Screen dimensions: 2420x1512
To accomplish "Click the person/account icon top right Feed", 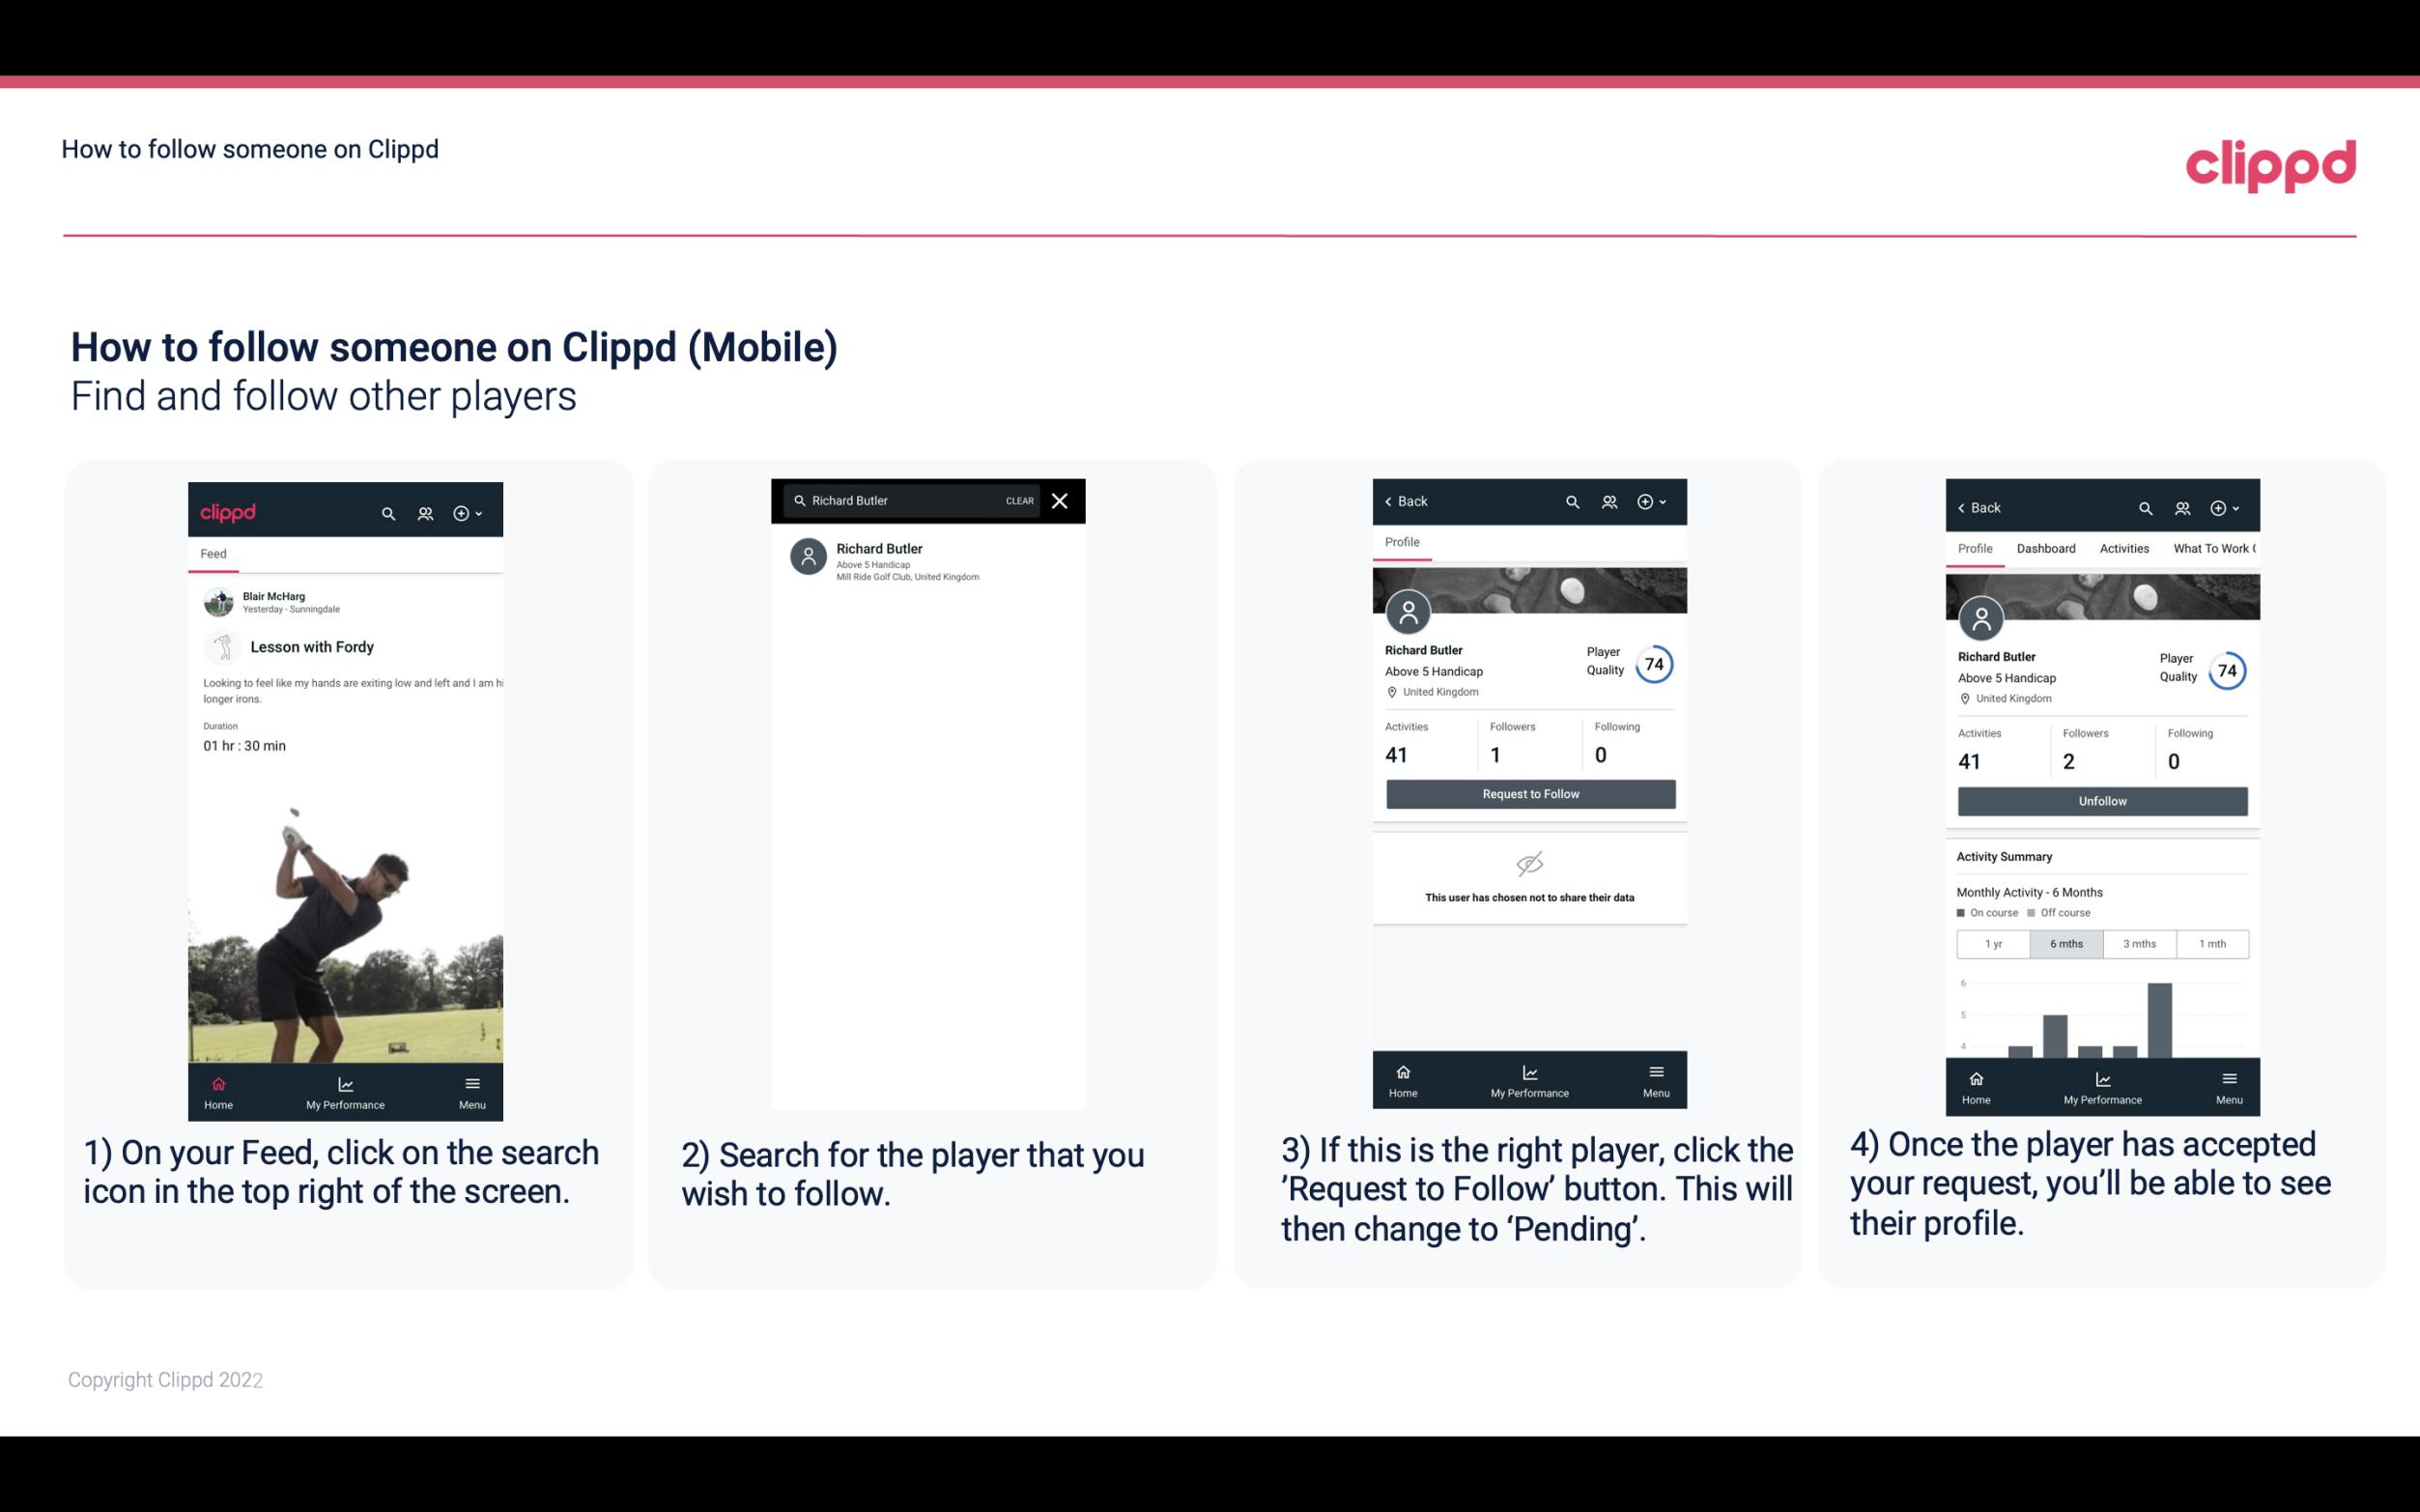I will click(x=423, y=512).
